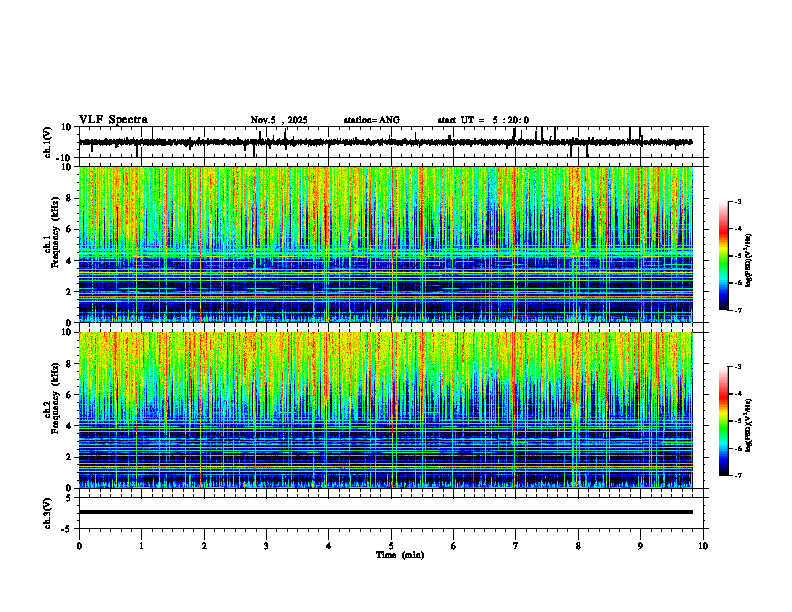Click time-axis tick label "6"
Image resolution: width=792 pixels, height=612 pixels.
pyautogui.click(x=454, y=546)
